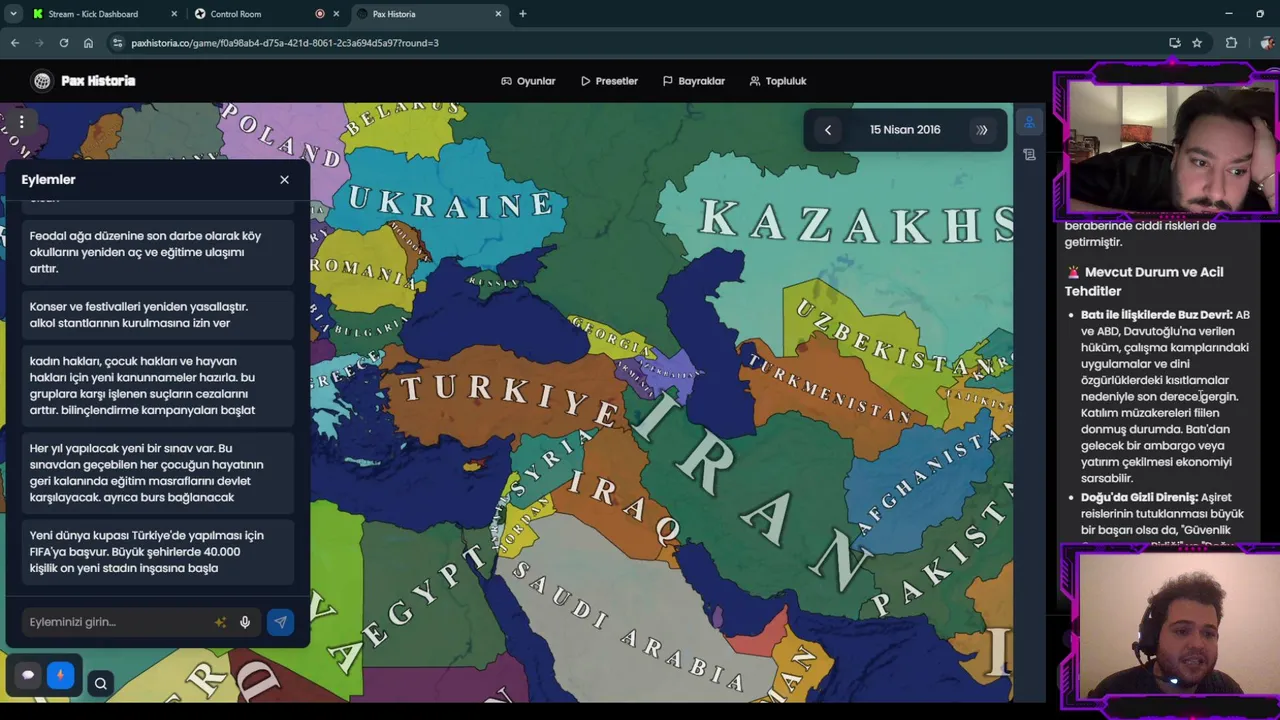Open a new browser tab
This screenshot has width=1280, height=720.
pos(522,14)
